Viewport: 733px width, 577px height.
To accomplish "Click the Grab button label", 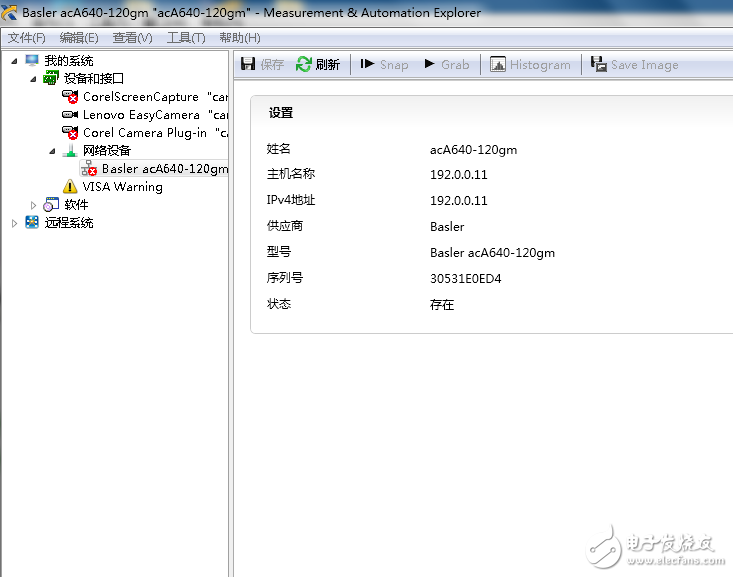I will pos(455,65).
